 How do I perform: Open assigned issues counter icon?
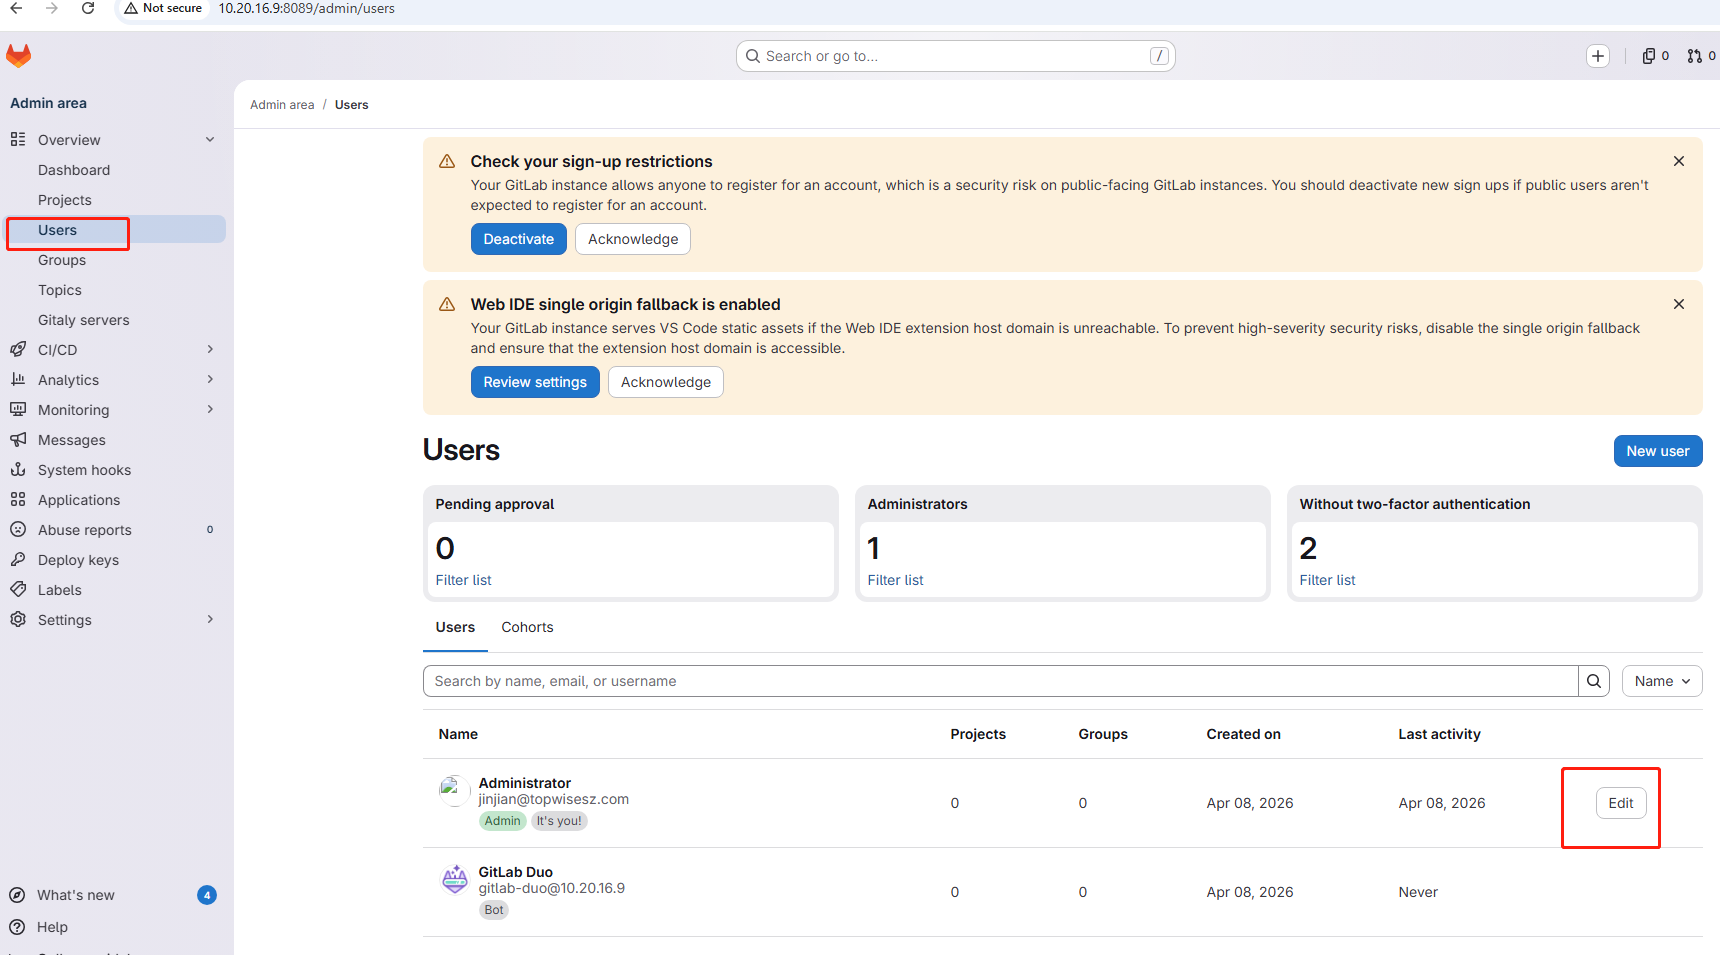pos(1656,56)
